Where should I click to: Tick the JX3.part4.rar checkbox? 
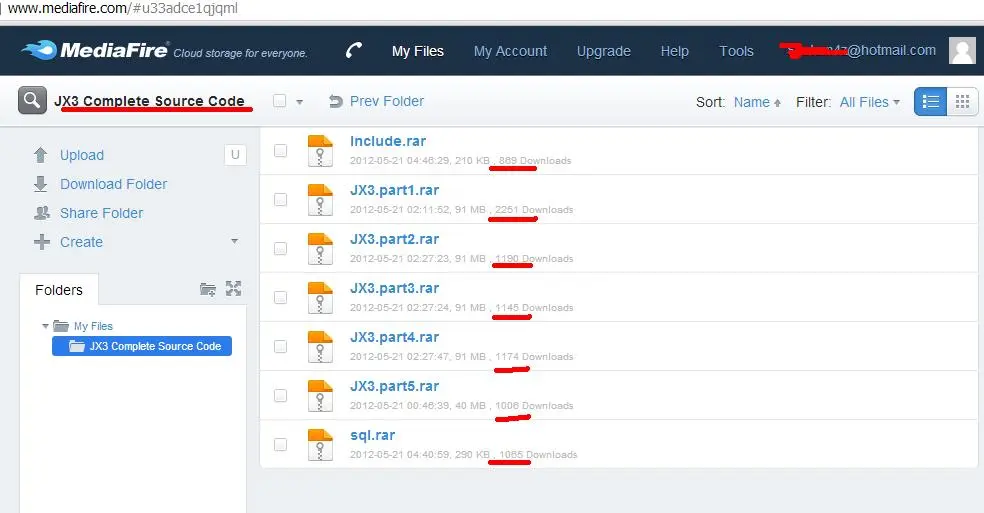click(281, 347)
